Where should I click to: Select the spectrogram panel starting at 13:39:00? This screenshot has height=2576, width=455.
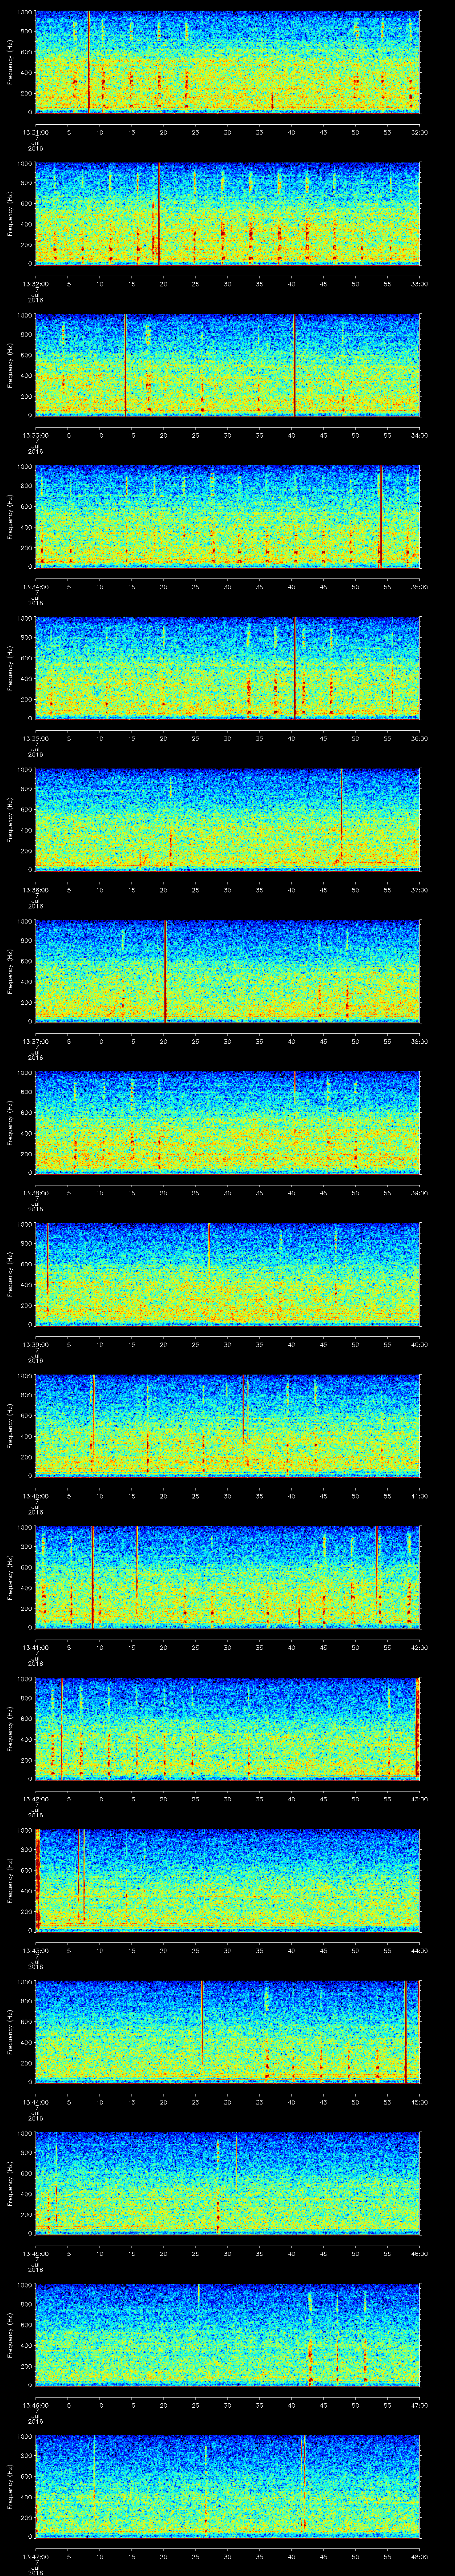tap(227, 1274)
